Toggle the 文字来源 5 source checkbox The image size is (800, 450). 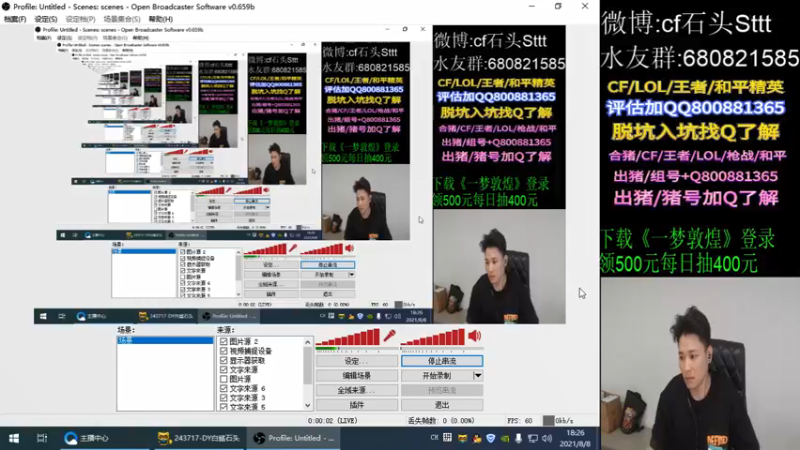pos(223,407)
